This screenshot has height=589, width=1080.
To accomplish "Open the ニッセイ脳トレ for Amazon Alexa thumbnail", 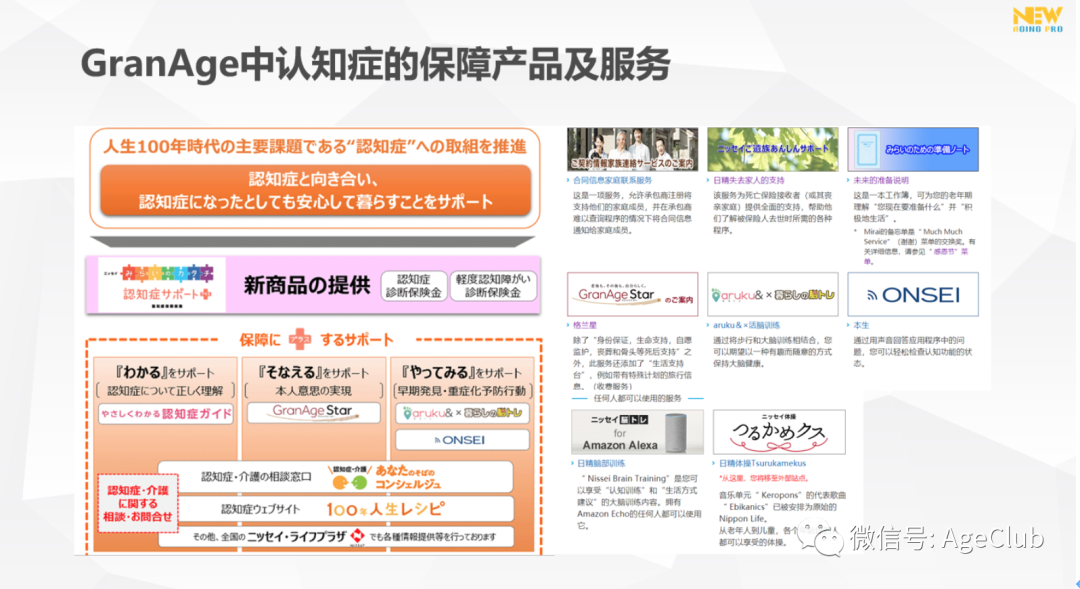I will [637, 432].
